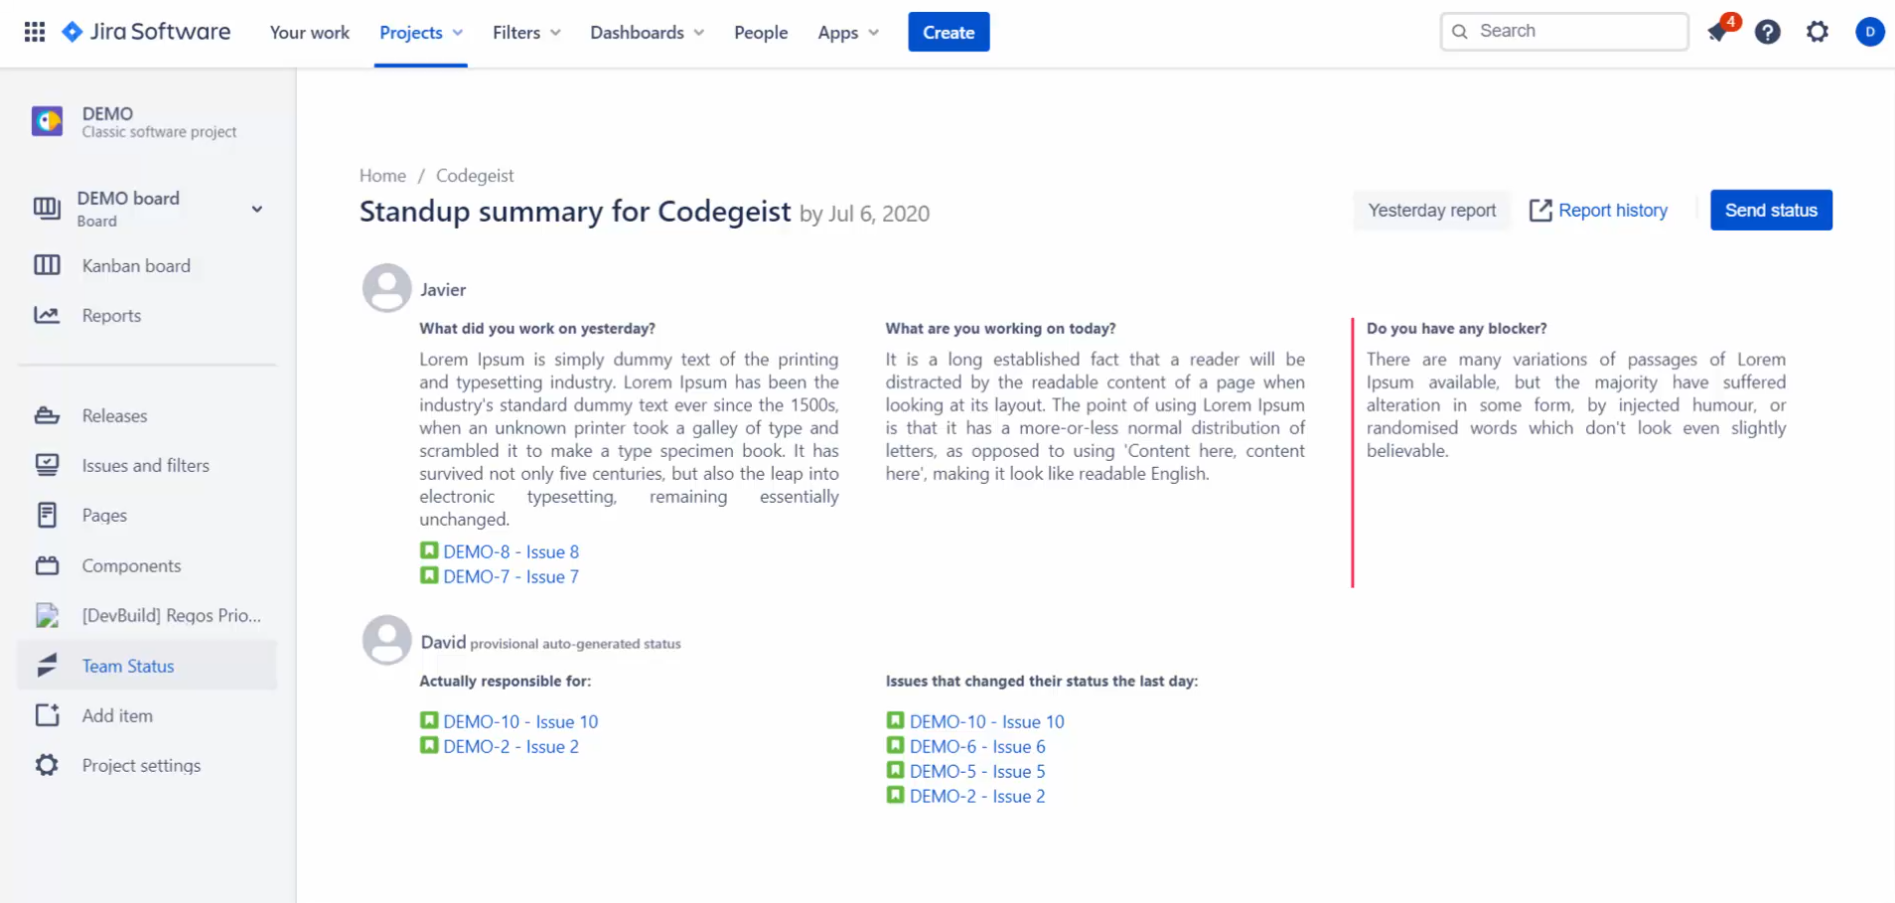Open the user profile avatar D
1895x903 pixels.
pos(1869,32)
